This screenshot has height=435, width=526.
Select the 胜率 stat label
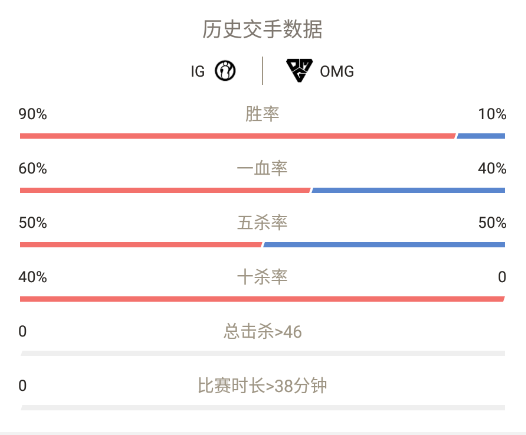coord(262,114)
